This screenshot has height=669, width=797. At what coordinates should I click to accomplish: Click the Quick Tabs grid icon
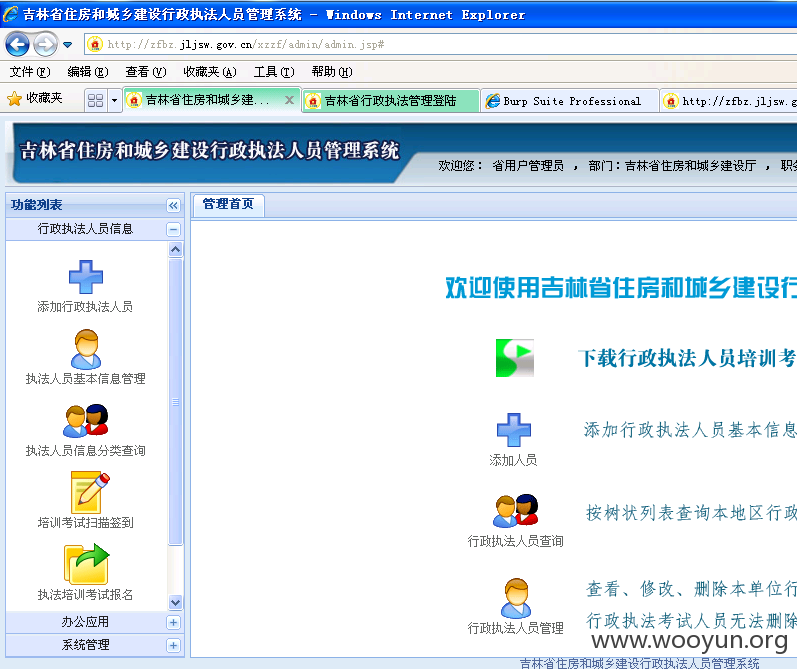point(96,100)
